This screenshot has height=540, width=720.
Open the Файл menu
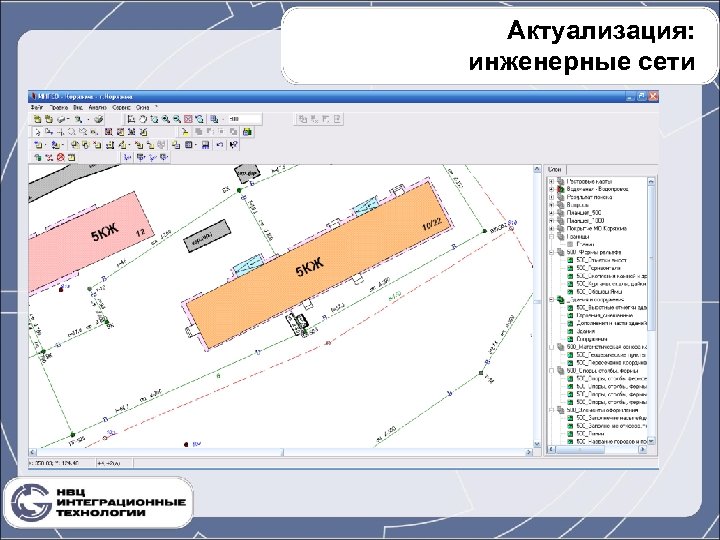36,107
